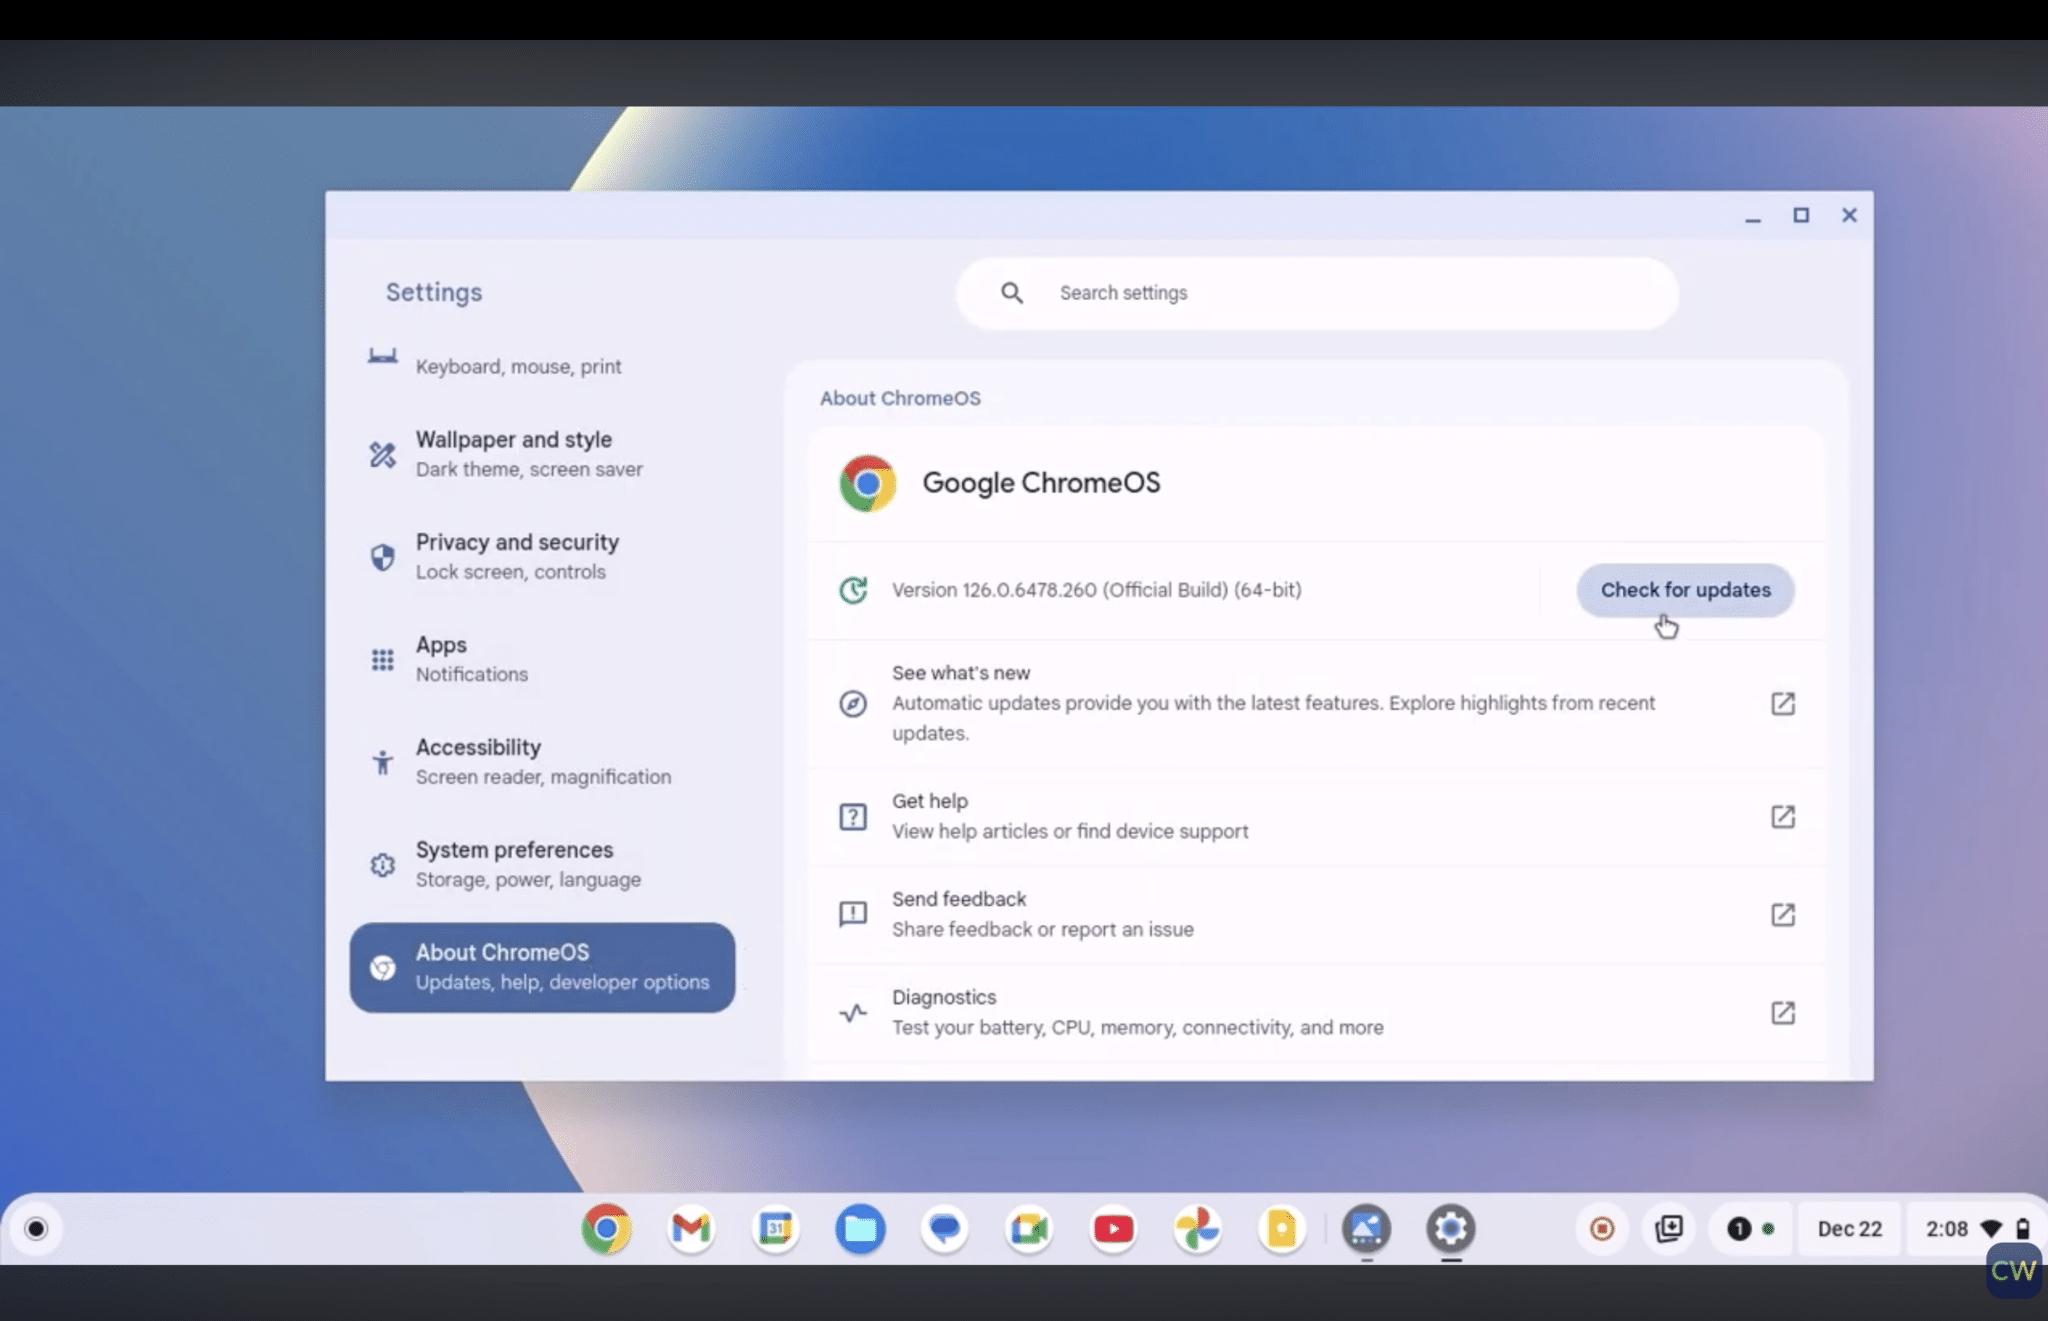
Task: Click the Search settings field
Action: (x=1317, y=293)
